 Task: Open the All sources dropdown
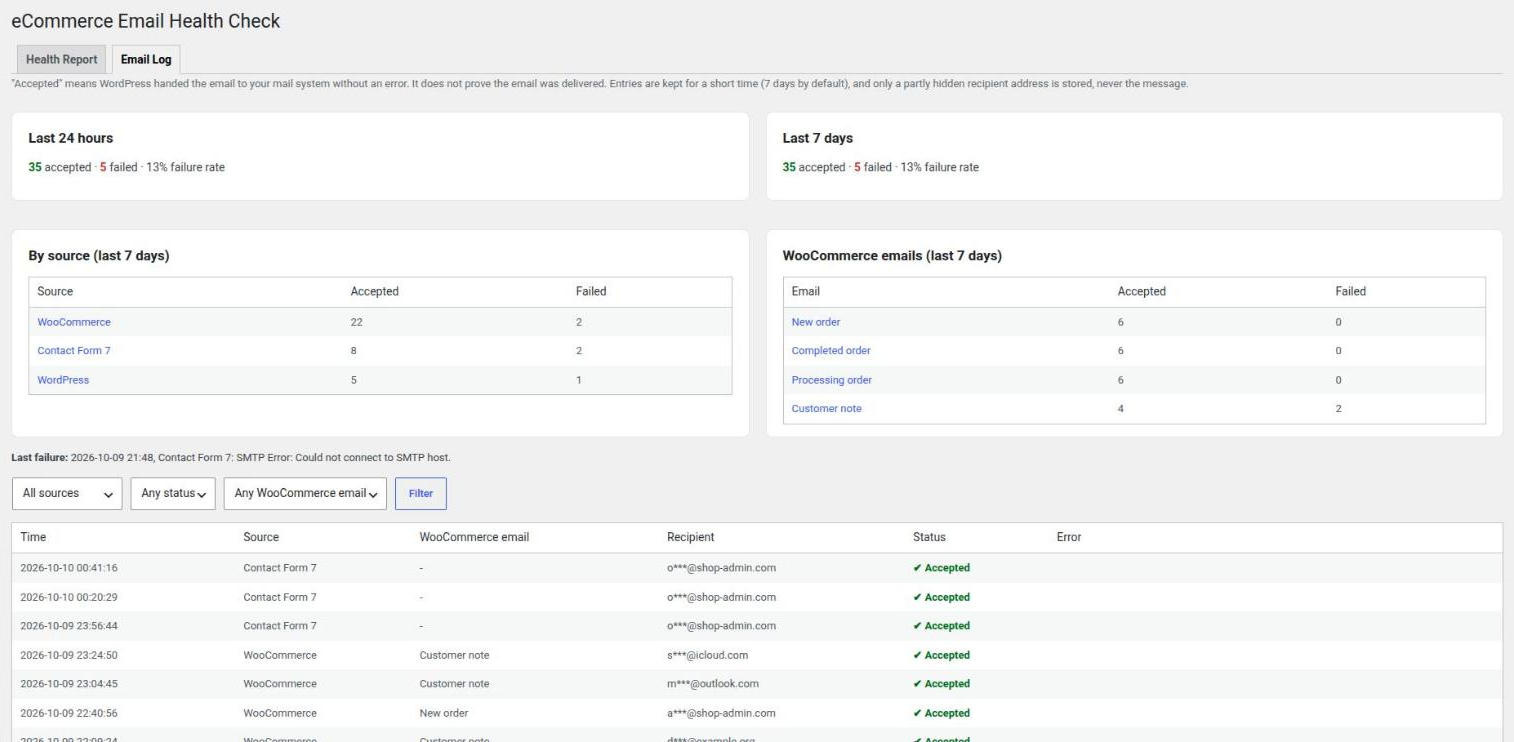(67, 493)
